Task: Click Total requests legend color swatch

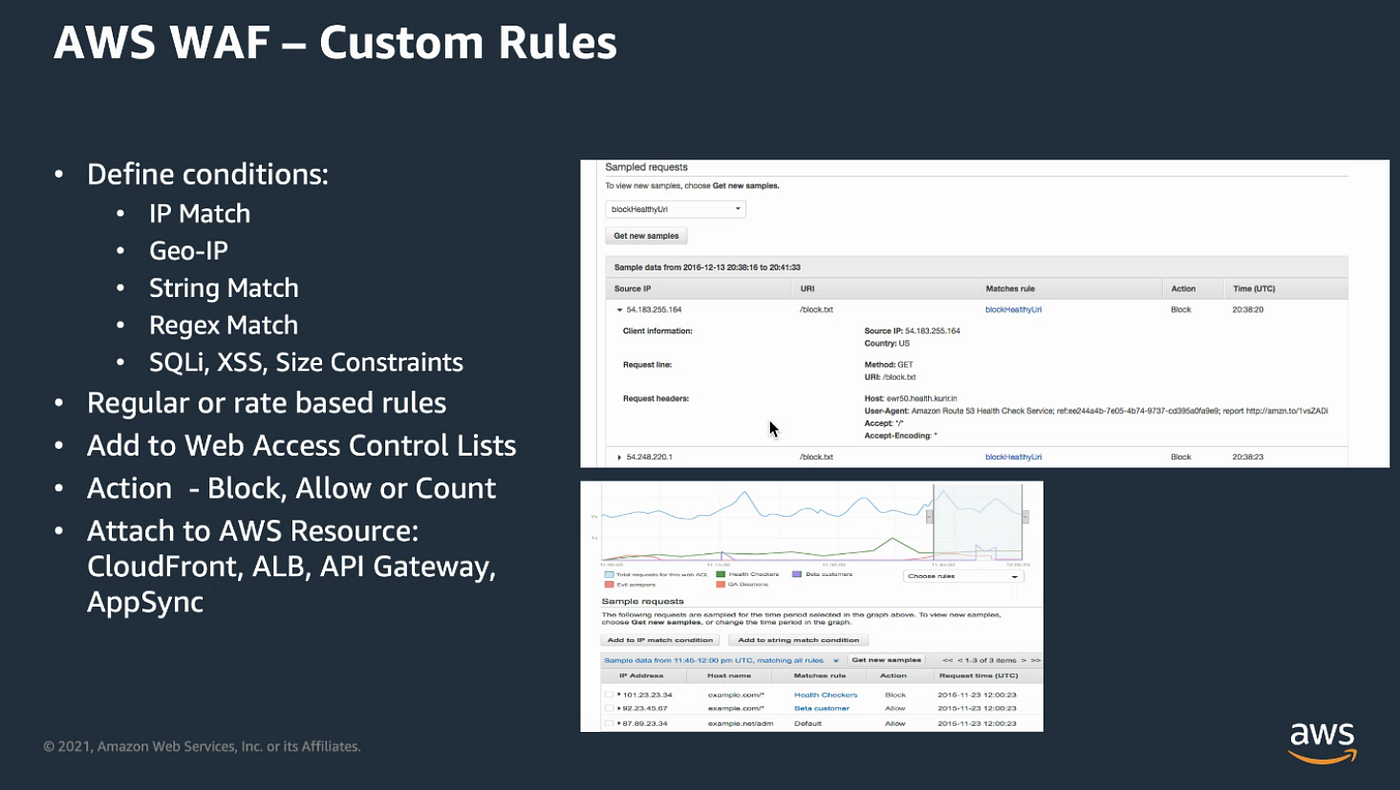Action: click(609, 574)
